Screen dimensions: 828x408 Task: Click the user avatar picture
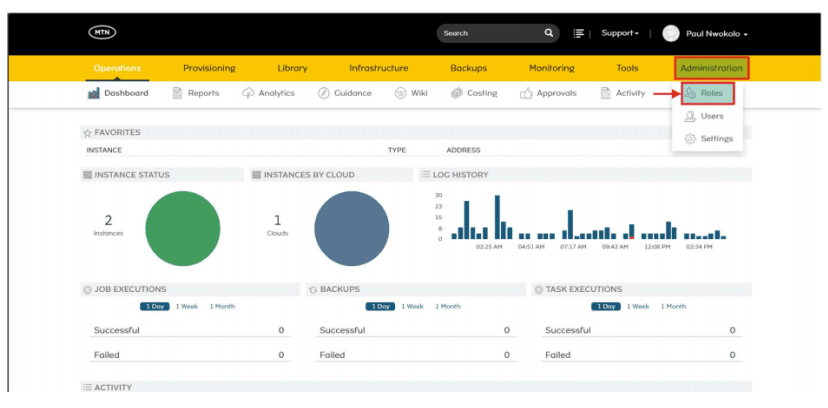pos(671,33)
